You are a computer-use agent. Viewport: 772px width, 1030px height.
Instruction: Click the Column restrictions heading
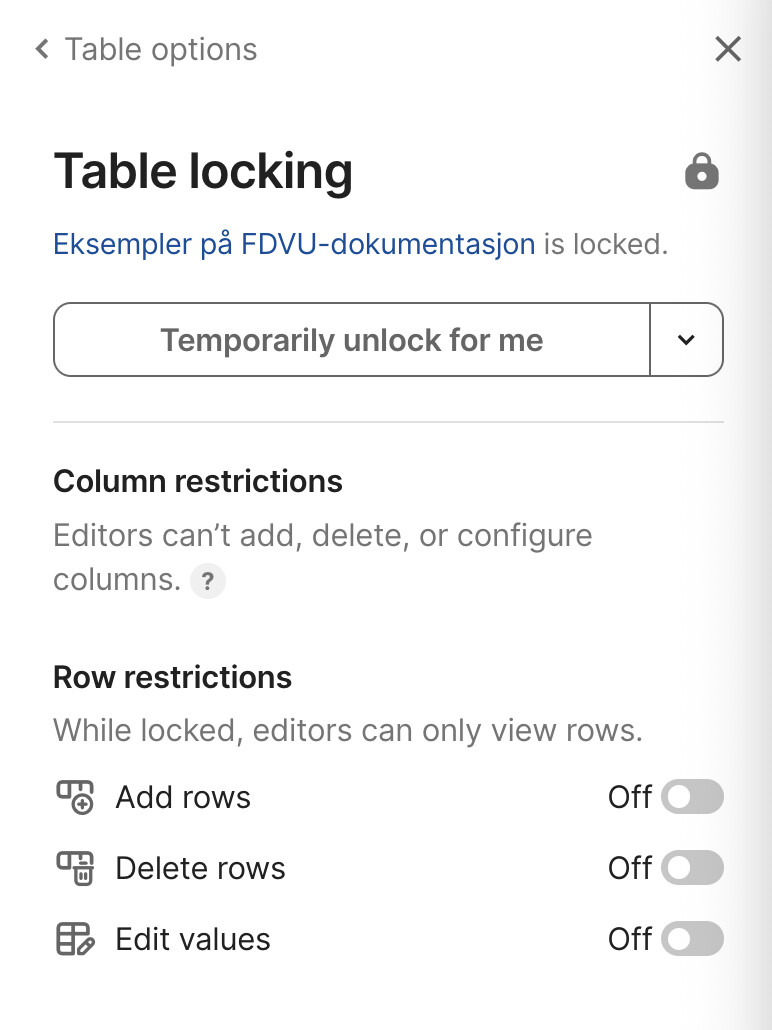tap(198, 481)
